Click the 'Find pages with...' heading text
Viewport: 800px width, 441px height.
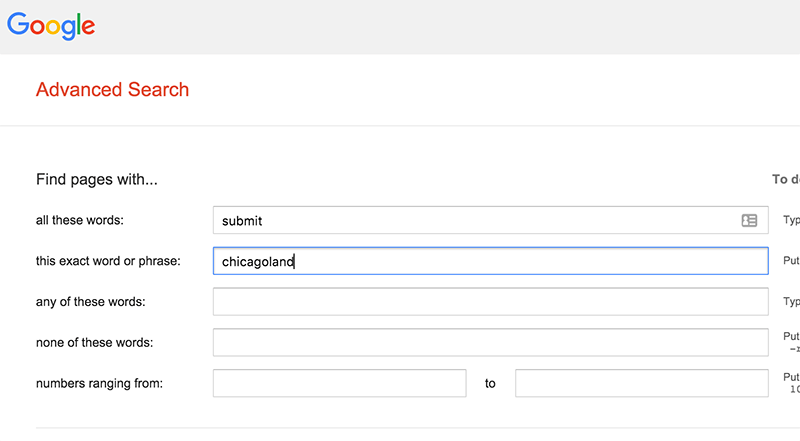pos(96,180)
